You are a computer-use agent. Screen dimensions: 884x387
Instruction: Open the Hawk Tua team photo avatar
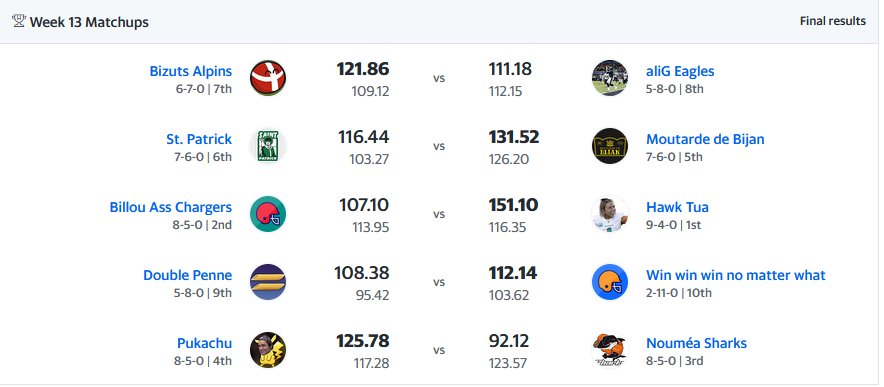coord(610,214)
